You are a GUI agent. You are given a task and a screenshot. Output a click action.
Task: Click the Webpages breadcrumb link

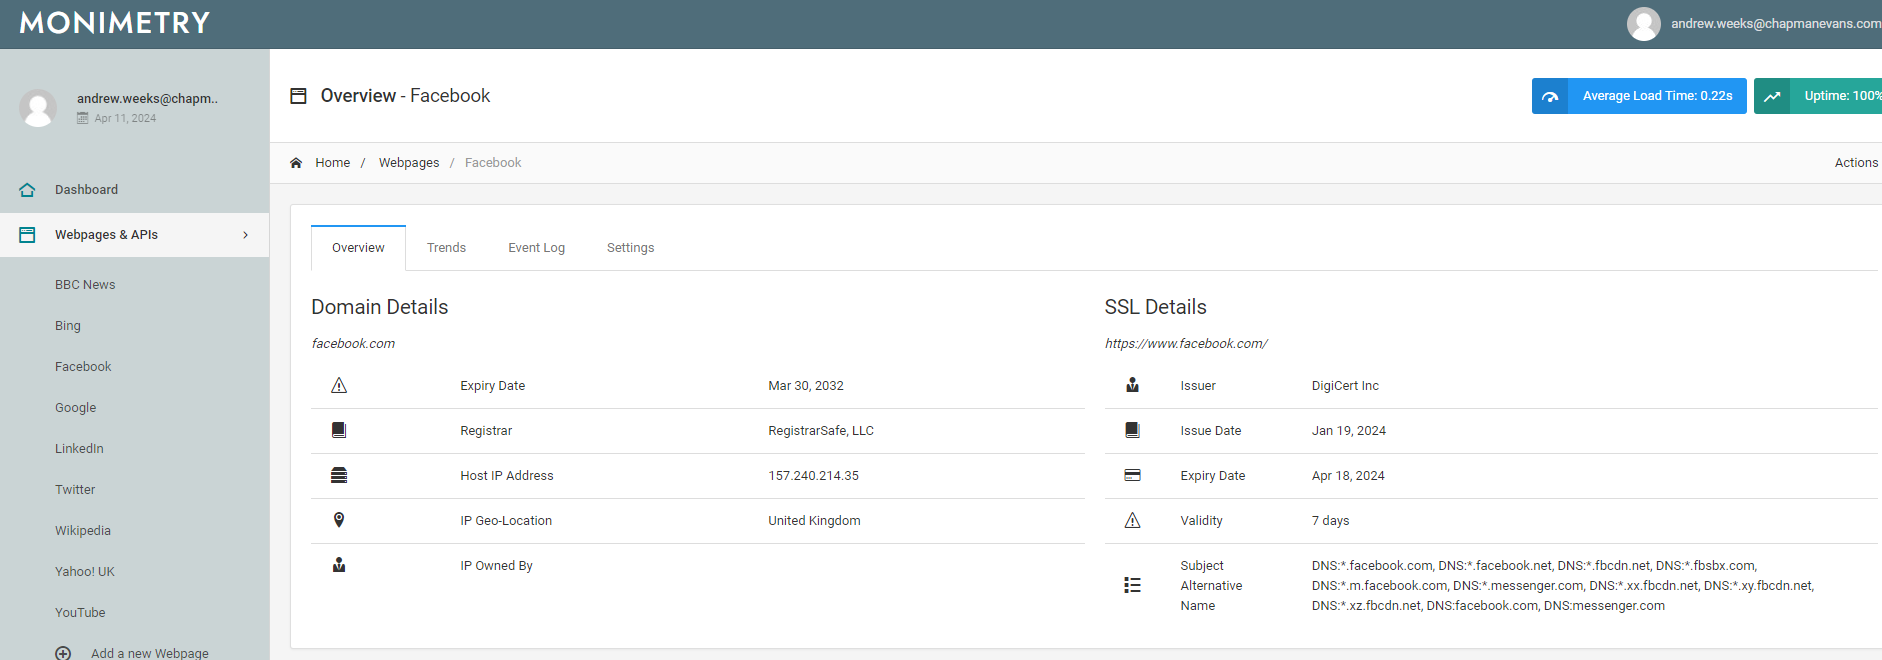(408, 163)
